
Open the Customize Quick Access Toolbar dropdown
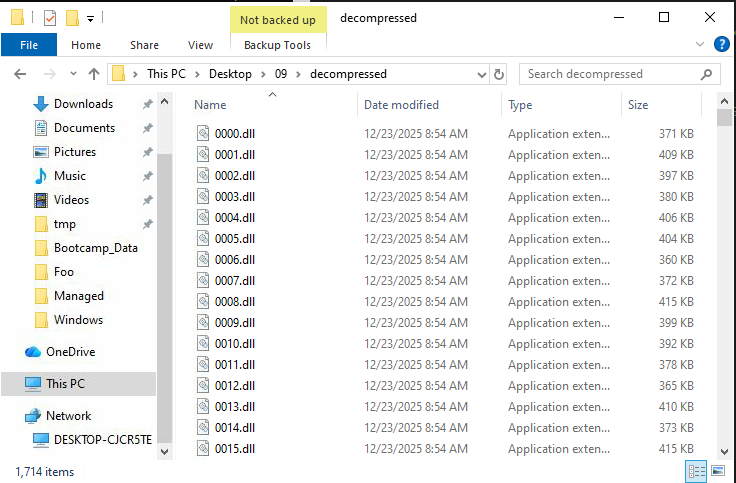coord(90,18)
